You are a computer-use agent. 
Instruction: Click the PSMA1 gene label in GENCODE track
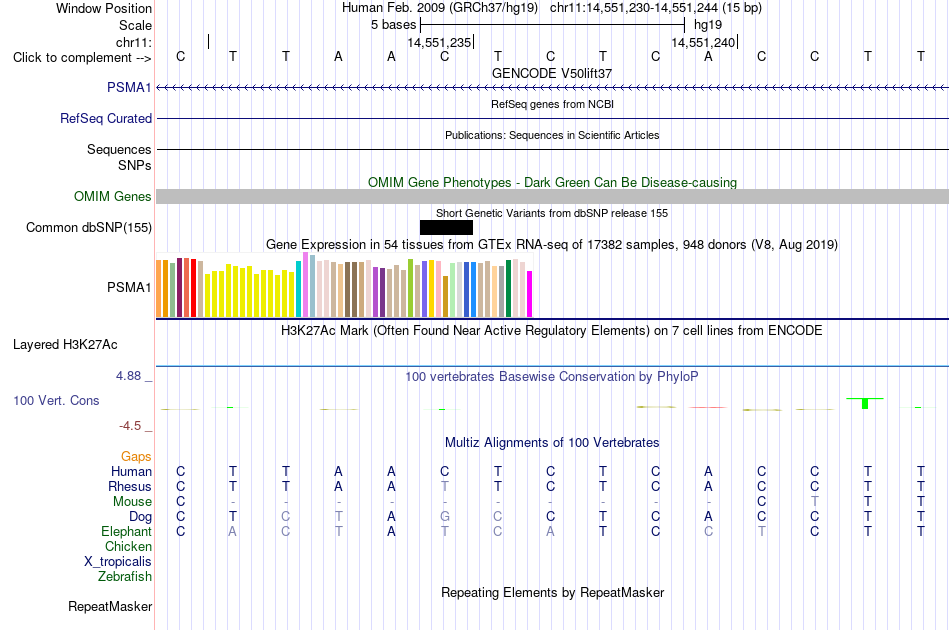[129, 87]
